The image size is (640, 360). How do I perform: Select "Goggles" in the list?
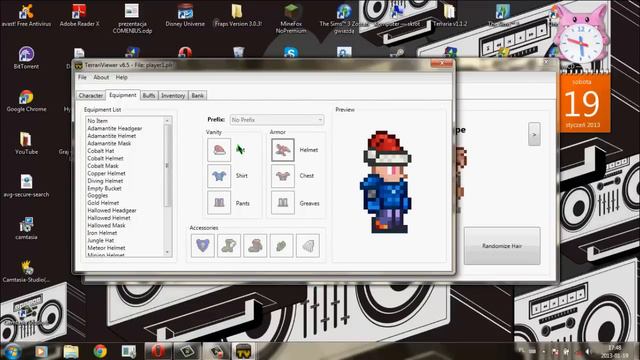[97, 196]
